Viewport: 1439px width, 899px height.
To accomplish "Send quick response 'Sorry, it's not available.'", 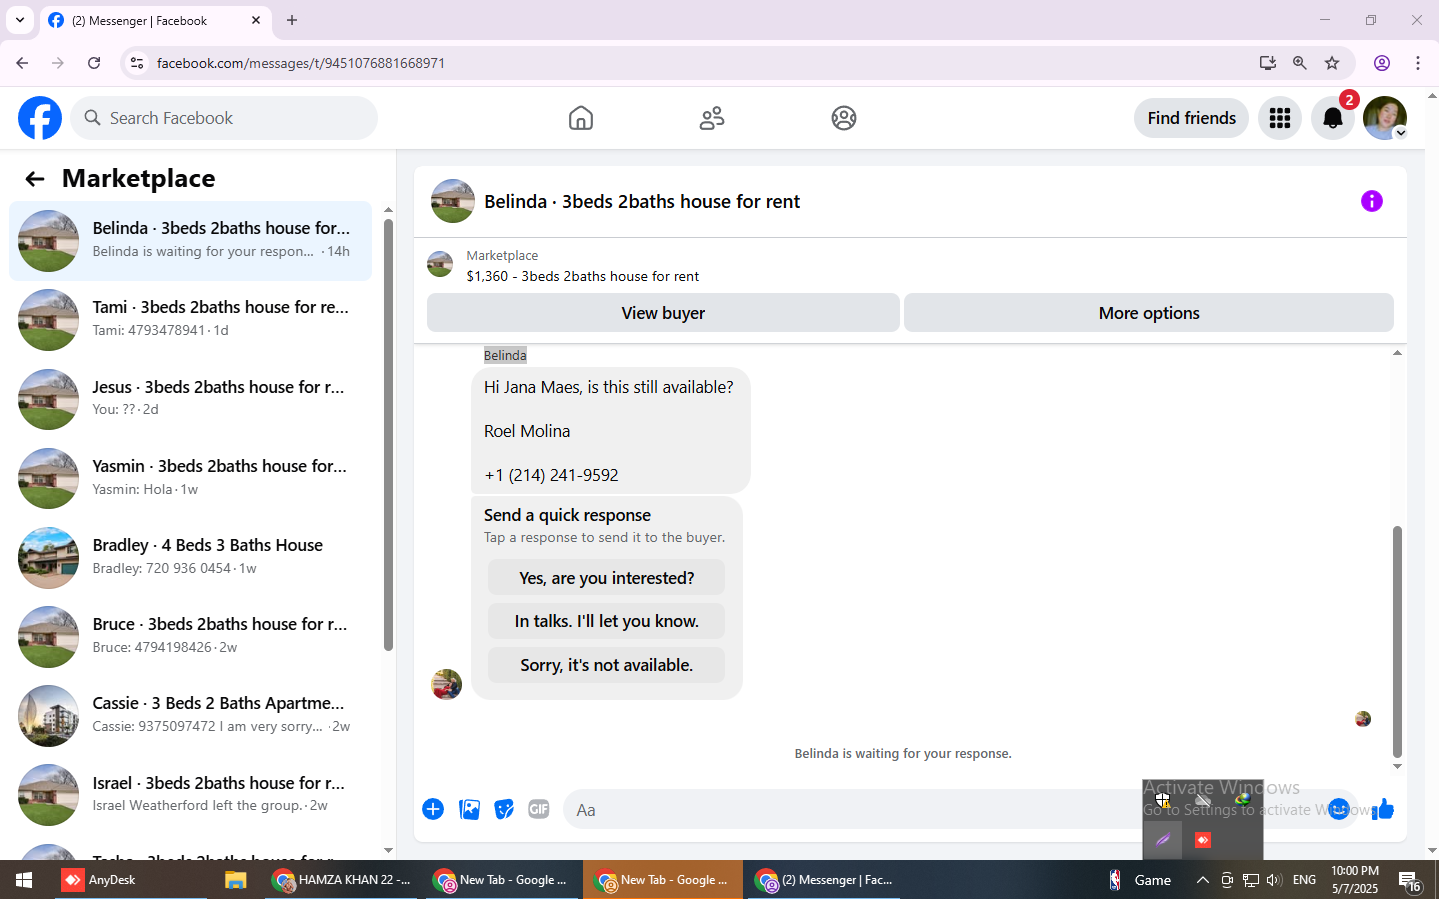I will (x=606, y=665).
